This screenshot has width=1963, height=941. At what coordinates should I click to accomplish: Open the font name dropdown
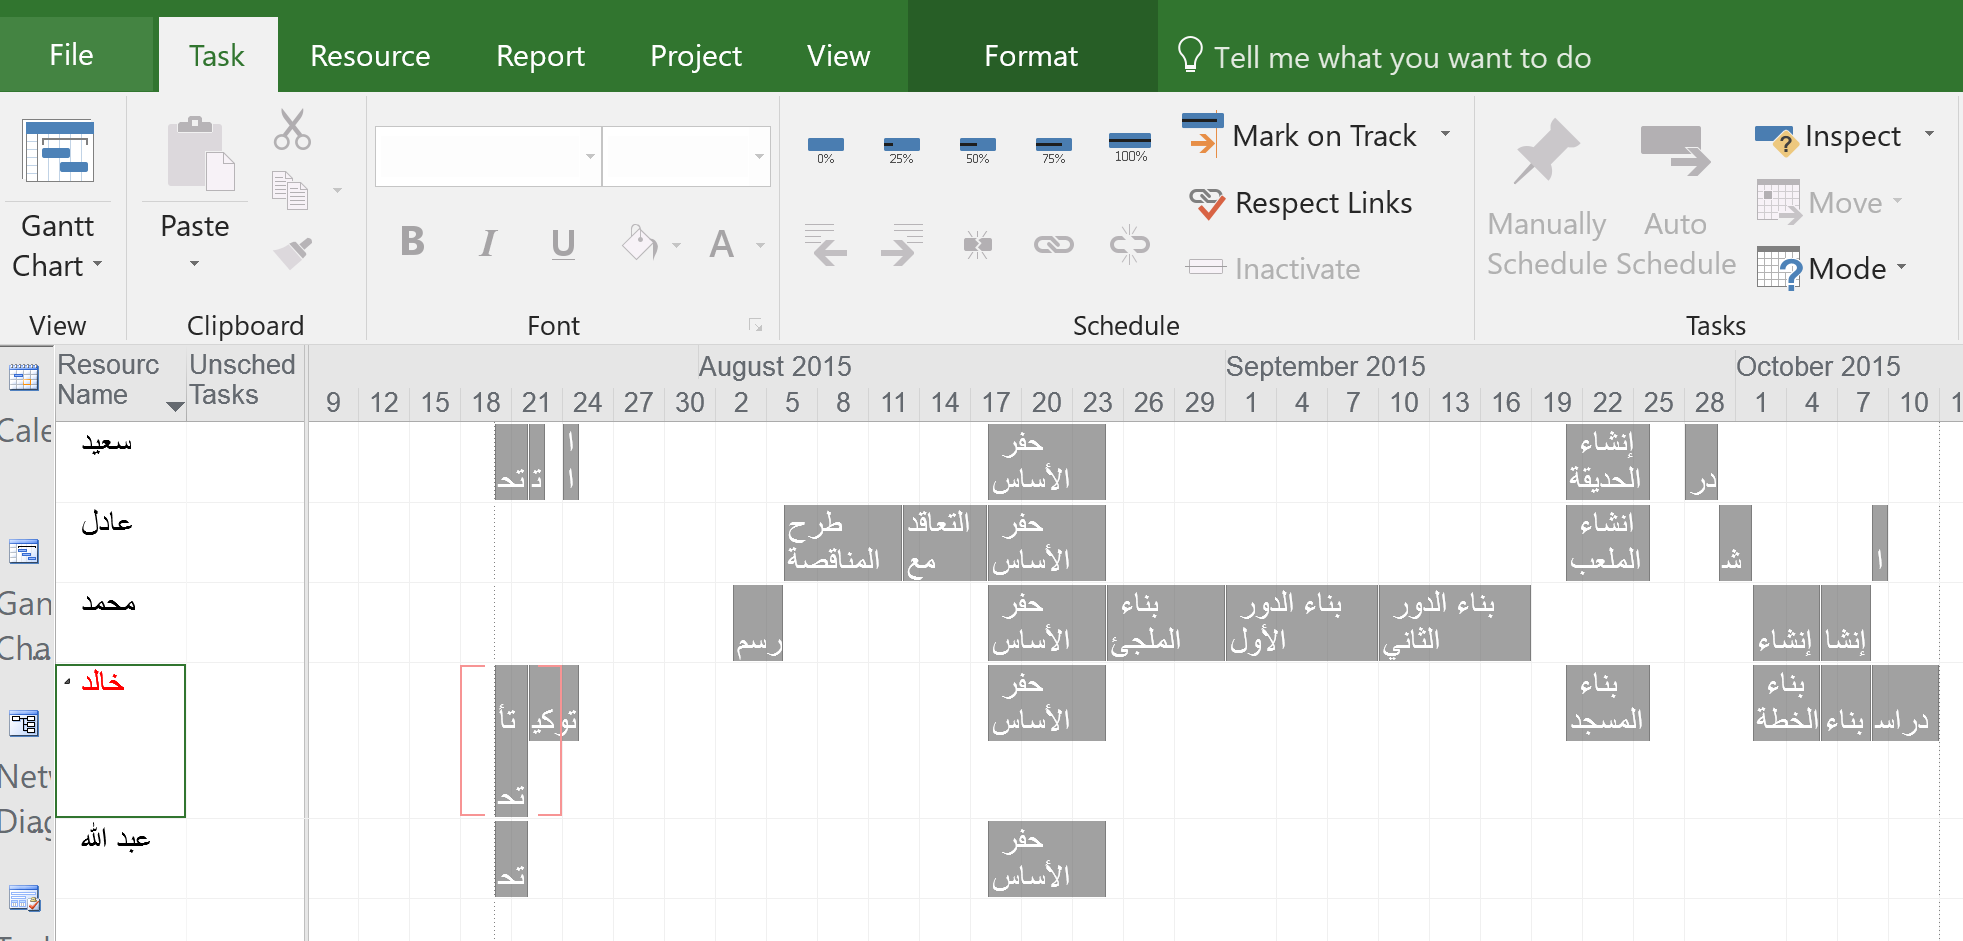[x=590, y=156]
